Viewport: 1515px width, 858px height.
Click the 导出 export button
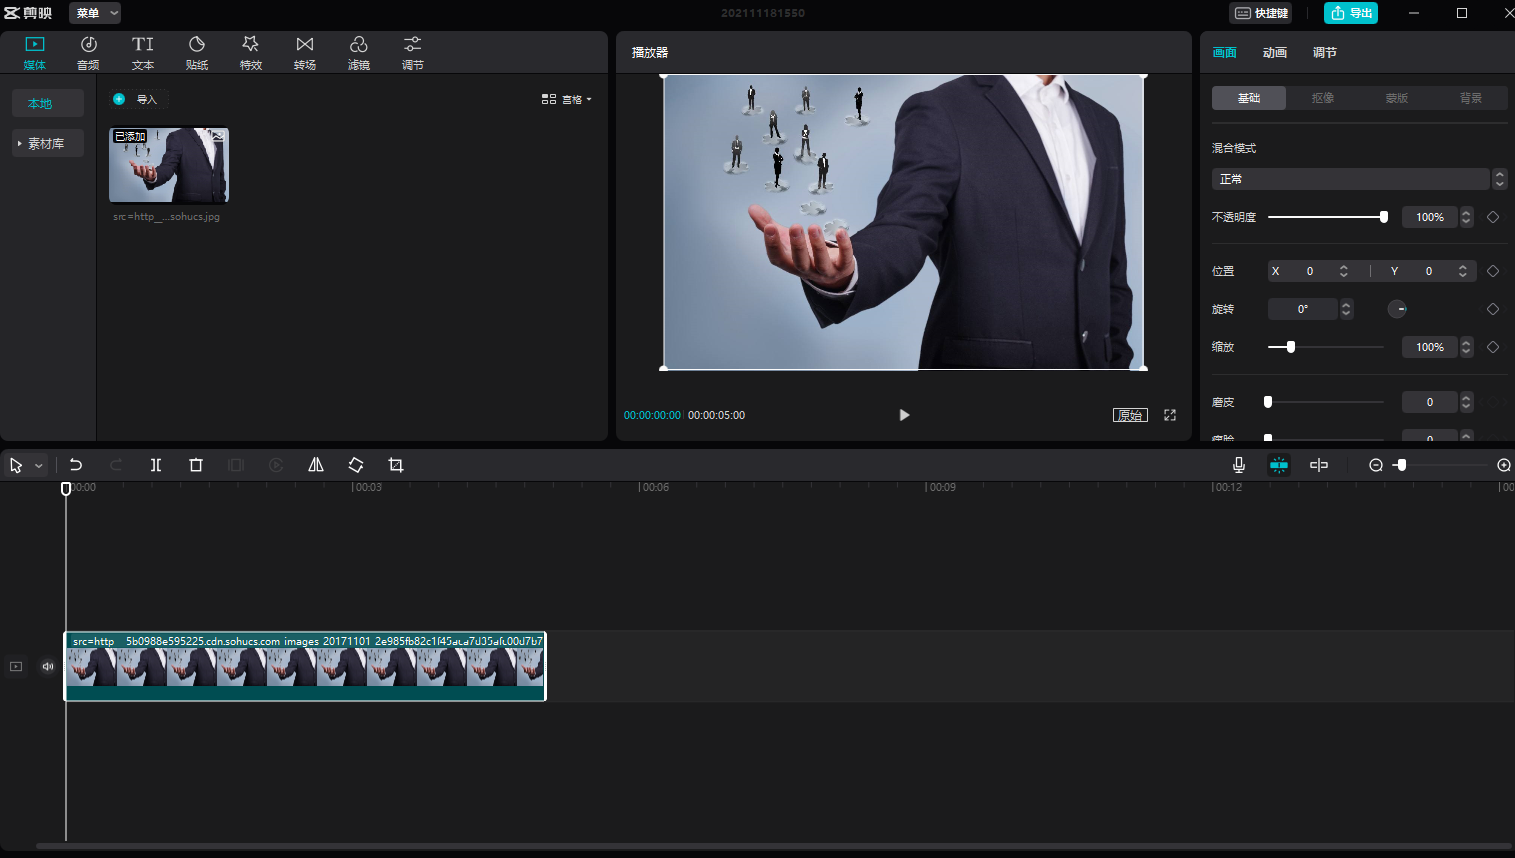click(x=1351, y=13)
